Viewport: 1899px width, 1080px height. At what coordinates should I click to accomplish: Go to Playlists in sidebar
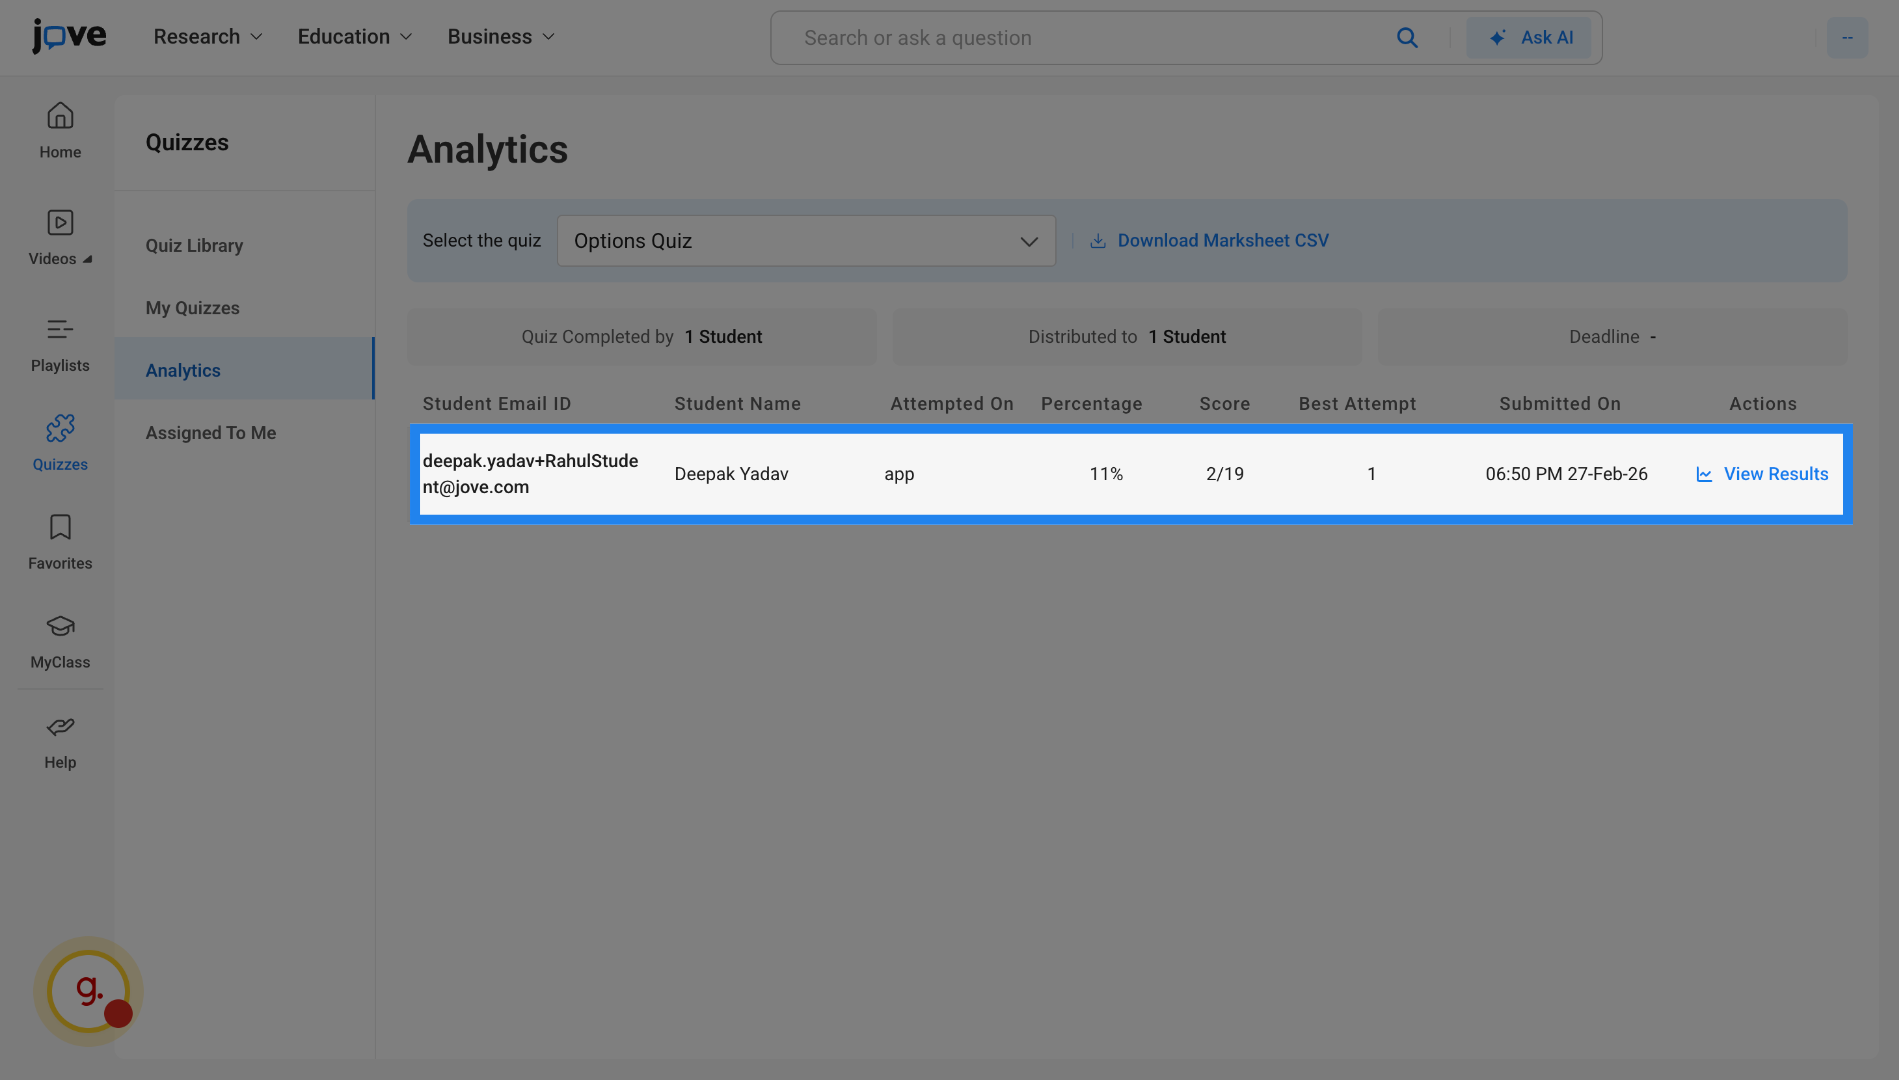point(60,330)
